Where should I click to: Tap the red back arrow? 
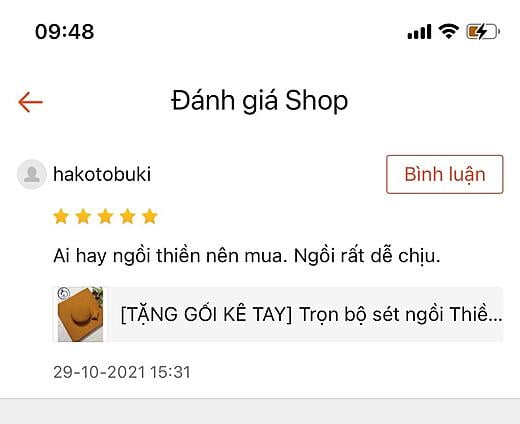[30, 102]
